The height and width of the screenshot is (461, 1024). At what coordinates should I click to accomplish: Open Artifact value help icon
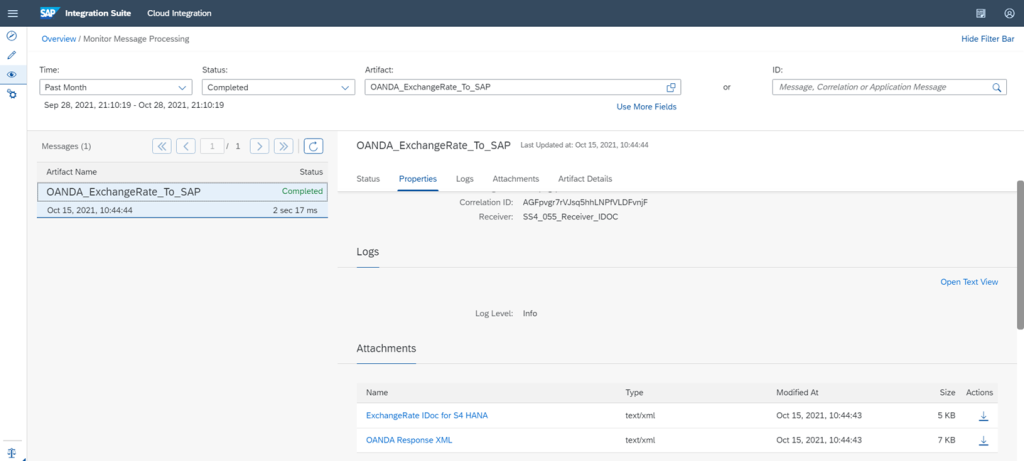[670, 87]
